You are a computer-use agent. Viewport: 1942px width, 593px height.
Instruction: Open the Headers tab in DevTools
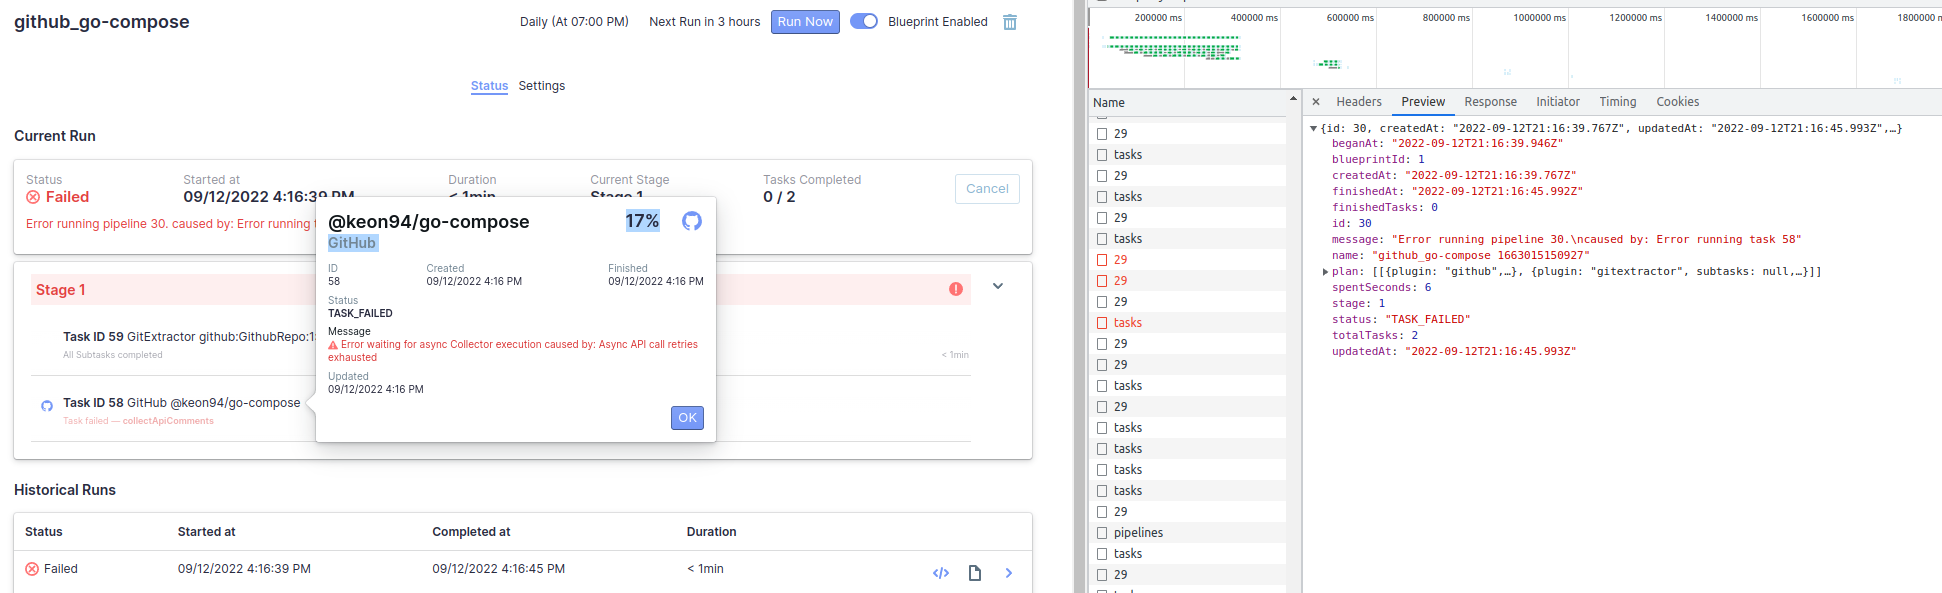click(x=1359, y=102)
